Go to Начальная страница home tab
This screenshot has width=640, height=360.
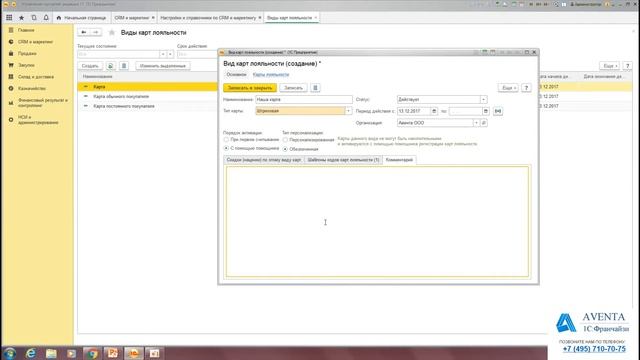coord(81,18)
